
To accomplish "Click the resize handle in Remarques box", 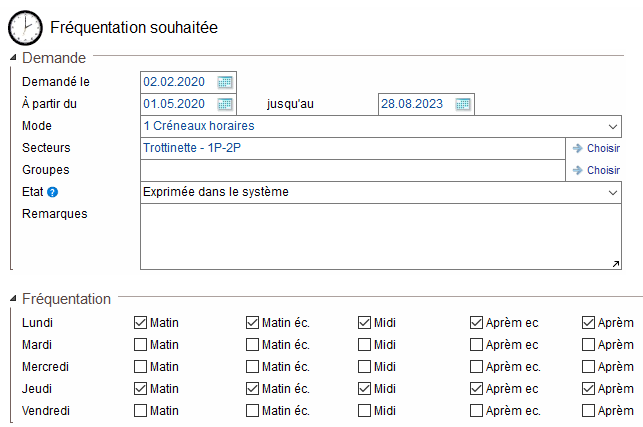I will pyautogui.click(x=615, y=263).
